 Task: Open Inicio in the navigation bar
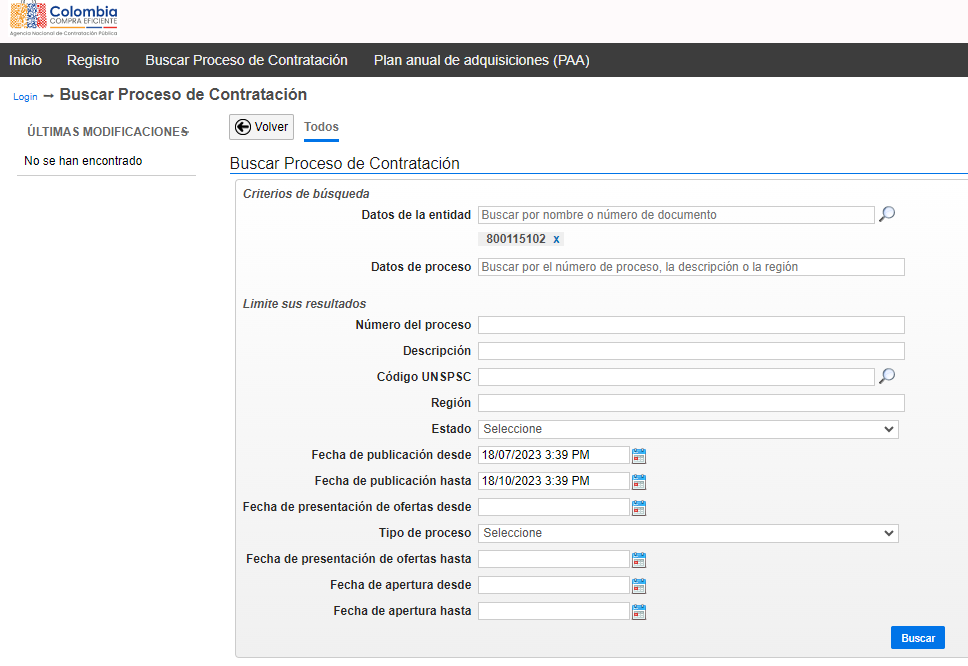[25, 60]
